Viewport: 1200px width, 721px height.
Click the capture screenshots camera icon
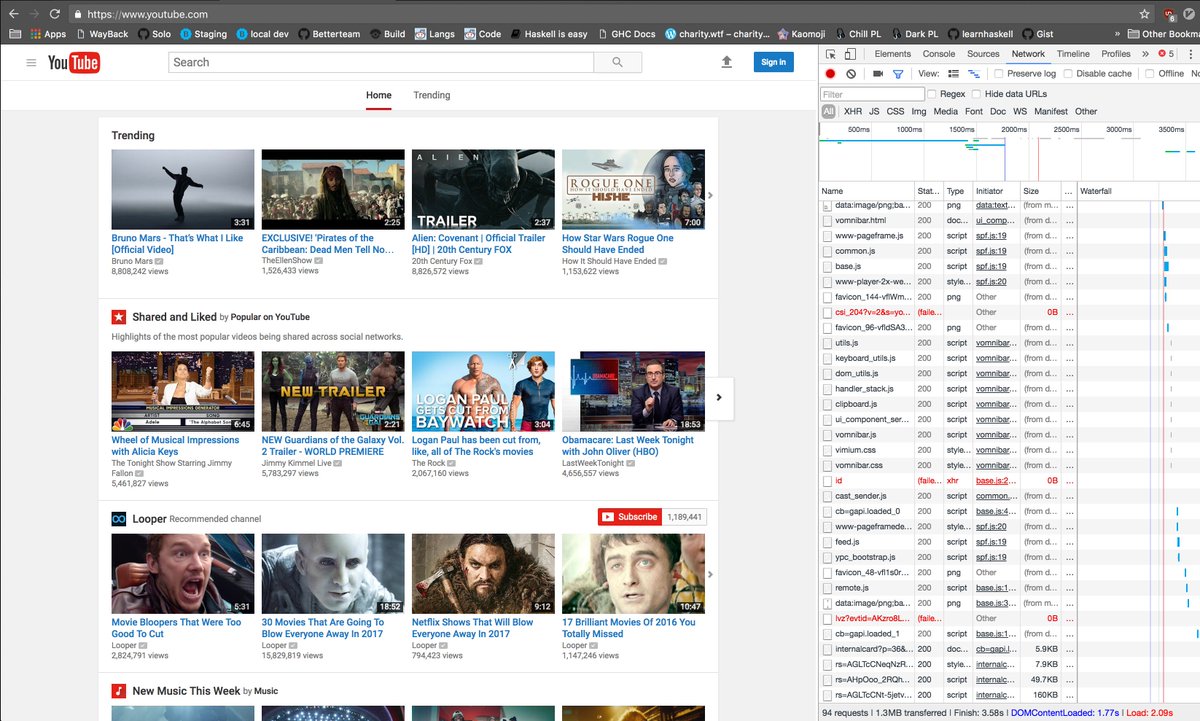[x=878, y=74]
